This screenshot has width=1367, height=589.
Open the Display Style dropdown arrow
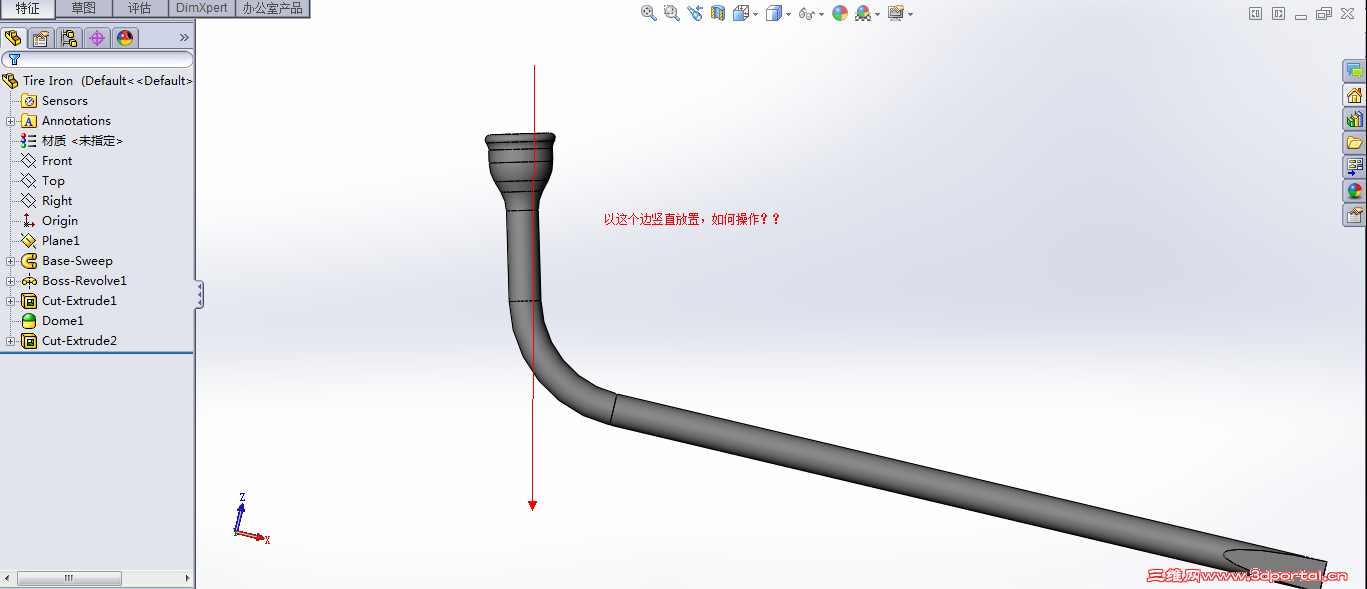(x=788, y=14)
